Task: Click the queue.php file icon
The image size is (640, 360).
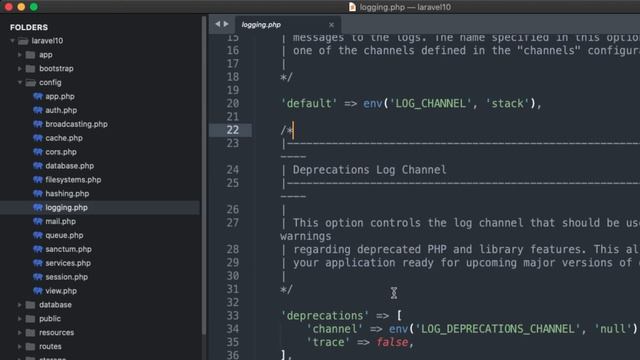Action: tap(38, 235)
